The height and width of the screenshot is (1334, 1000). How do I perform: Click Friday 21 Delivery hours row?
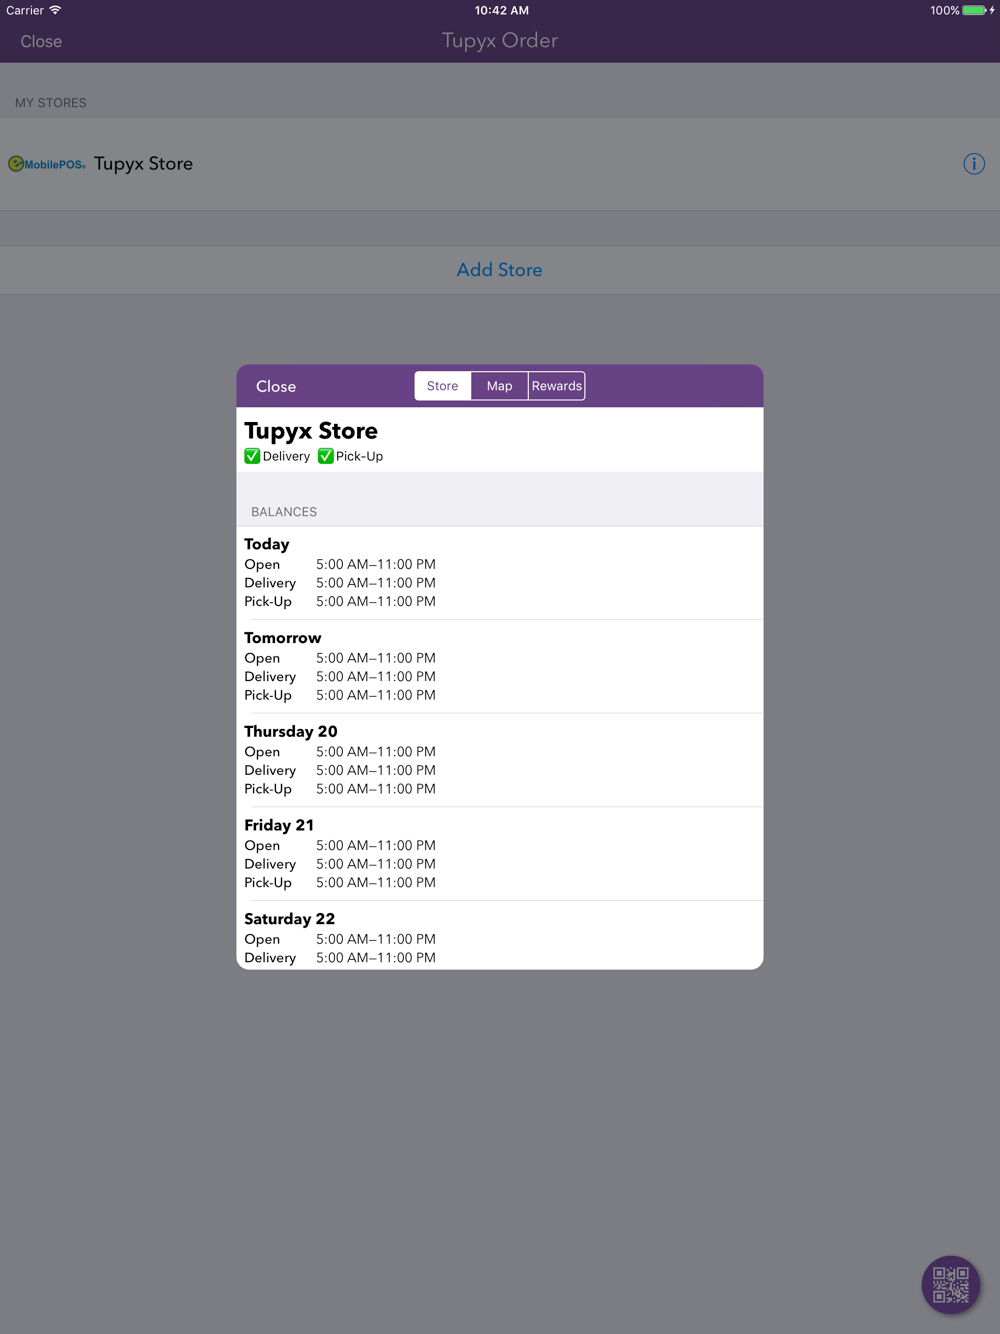(340, 864)
